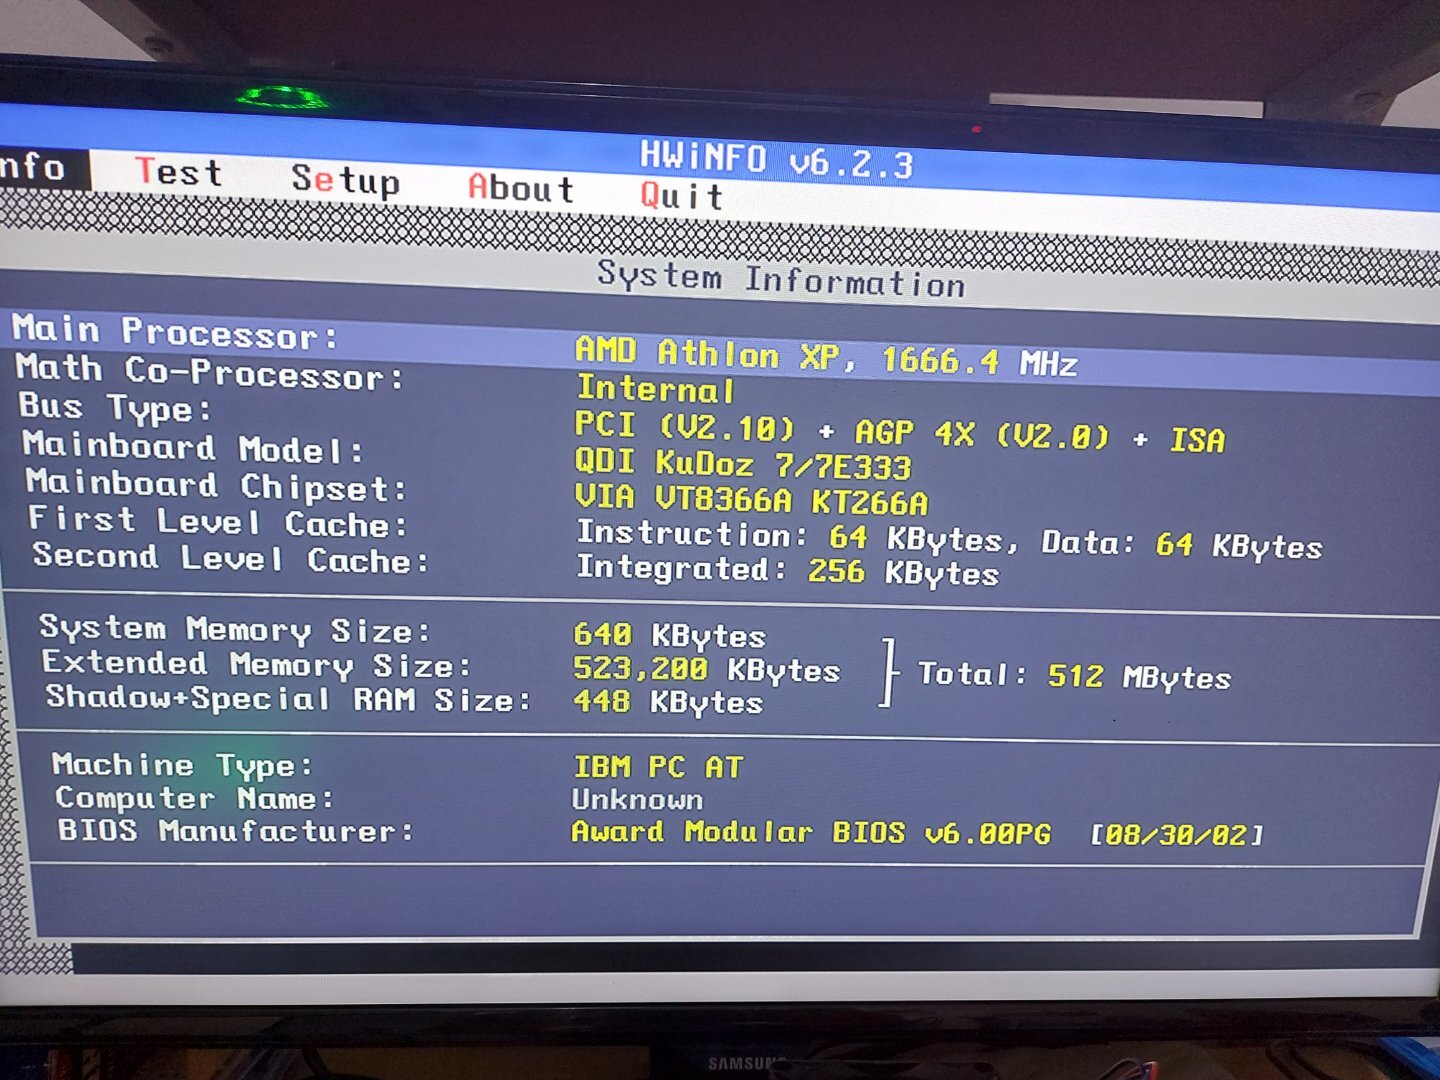Click the IBM PC AT value
1440x1080 pixels.
[658, 767]
